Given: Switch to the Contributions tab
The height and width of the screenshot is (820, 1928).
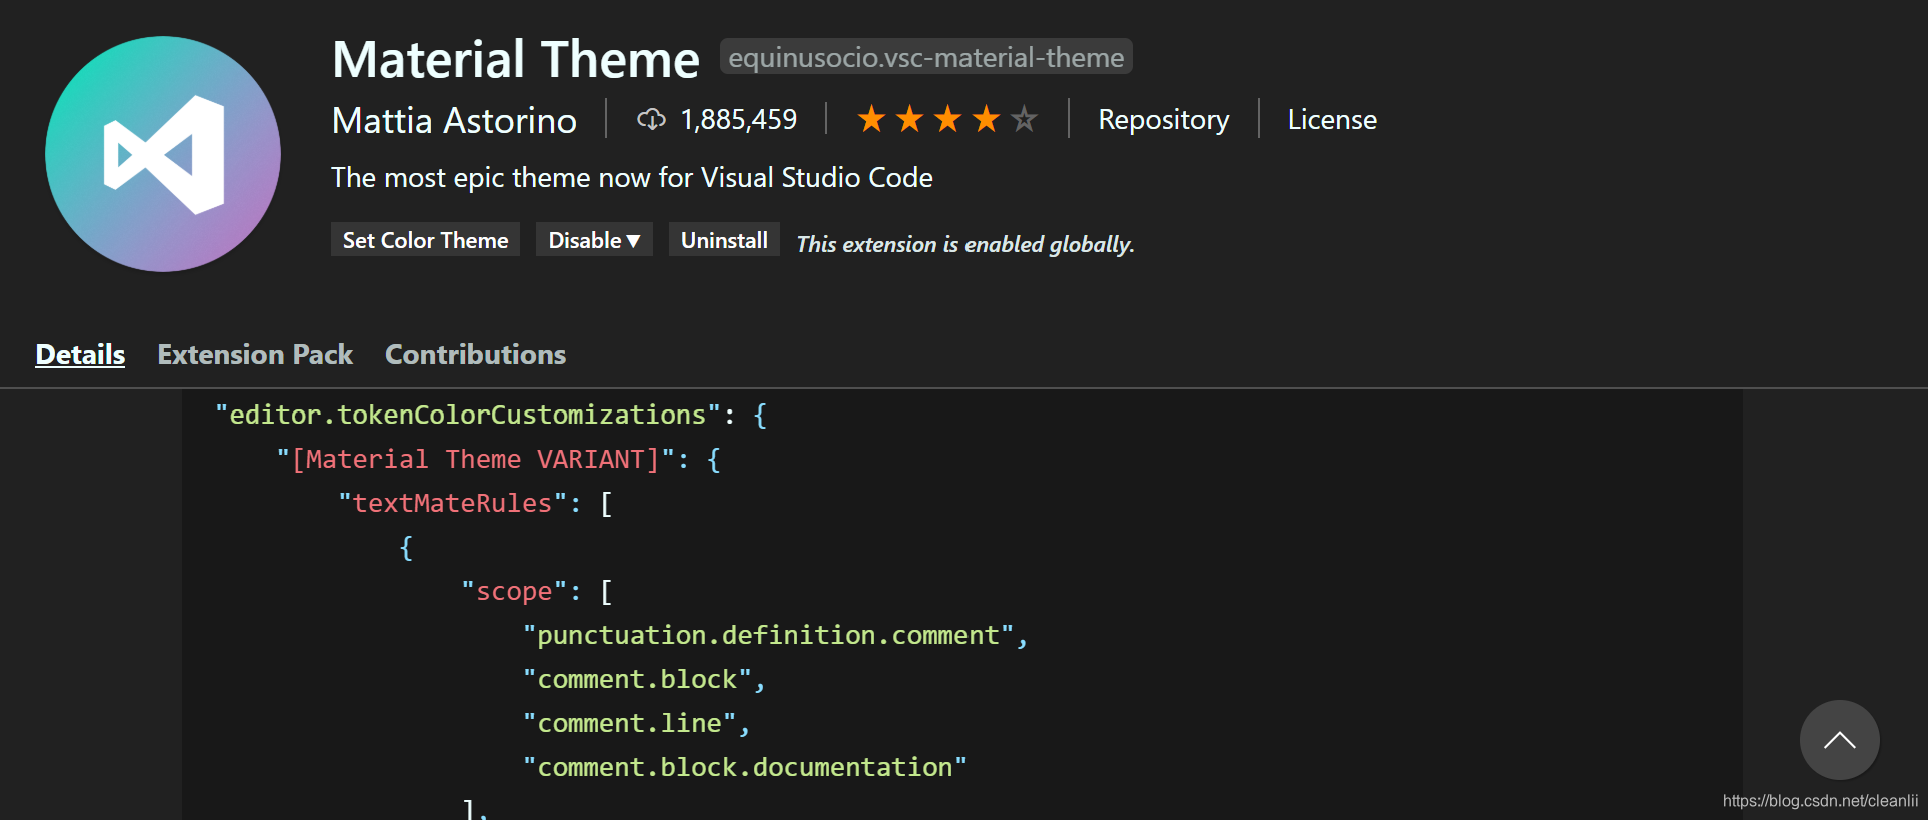Looking at the screenshot, I should (x=475, y=354).
